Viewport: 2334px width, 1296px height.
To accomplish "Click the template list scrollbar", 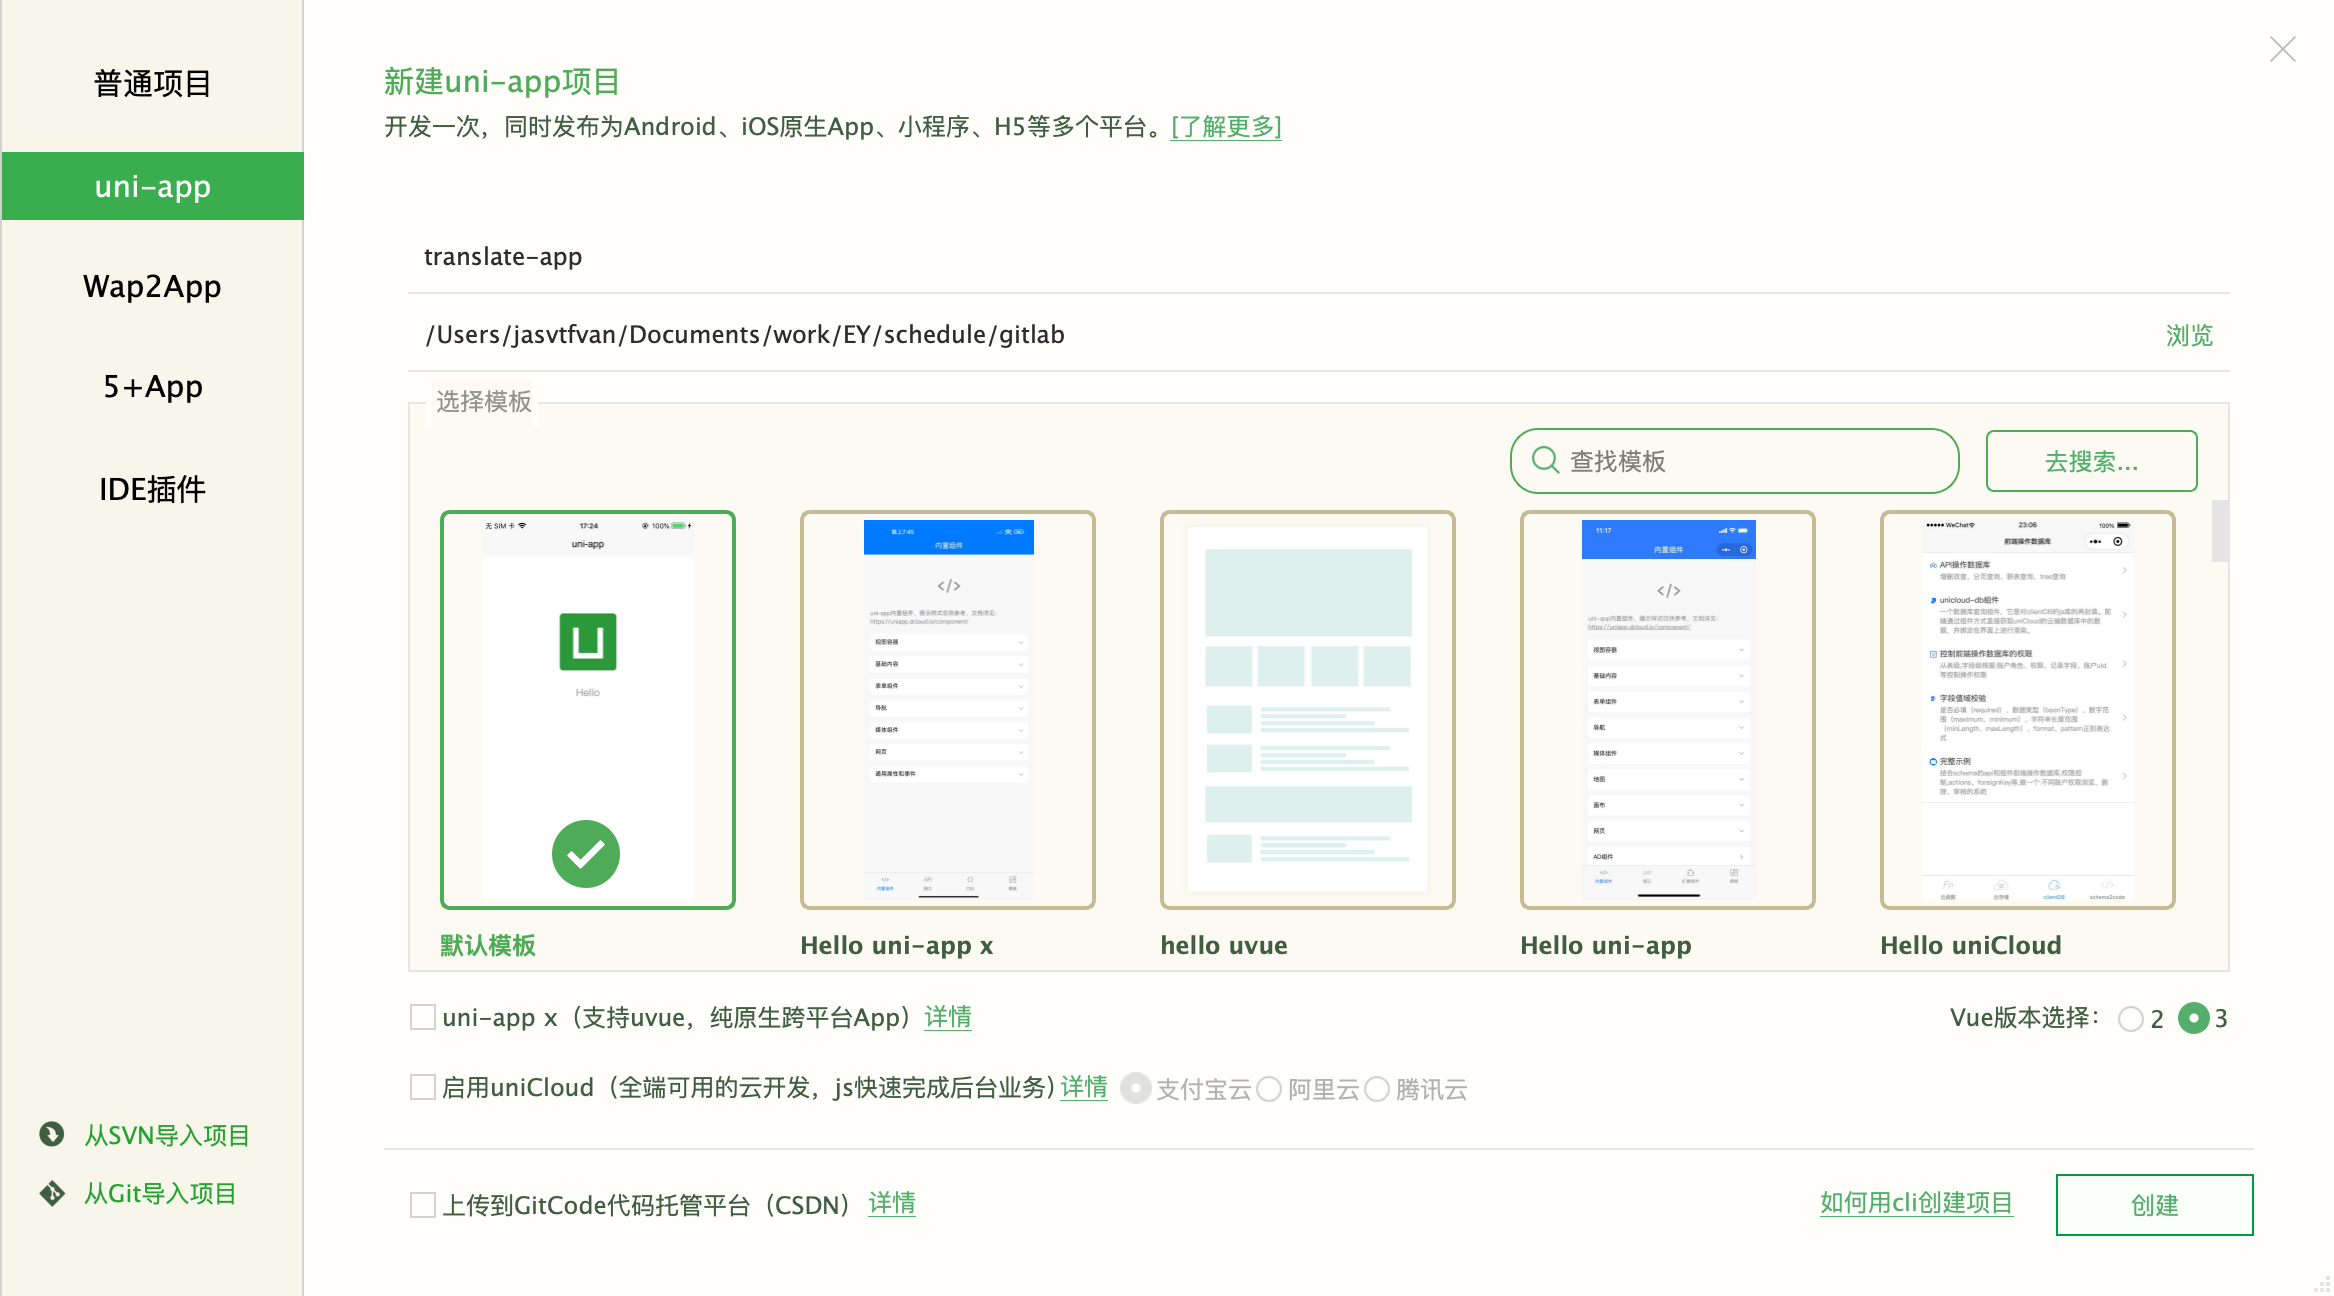I will [x=2220, y=531].
